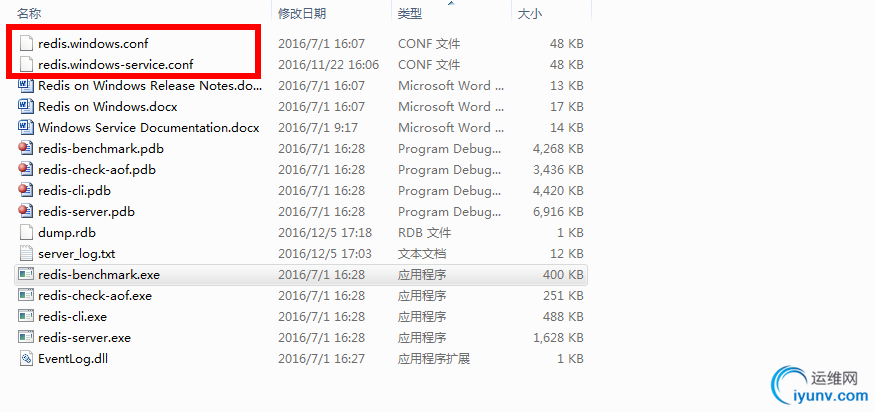Screen dimensions: 874x412
Task: Click the 文本文档 type cell
Action: coord(422,254)
